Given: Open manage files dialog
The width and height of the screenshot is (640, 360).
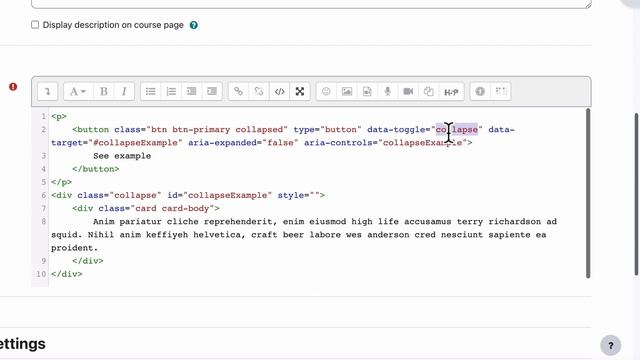Looking at the screenshot, I should pyautogui.click(x=428, y=91).
